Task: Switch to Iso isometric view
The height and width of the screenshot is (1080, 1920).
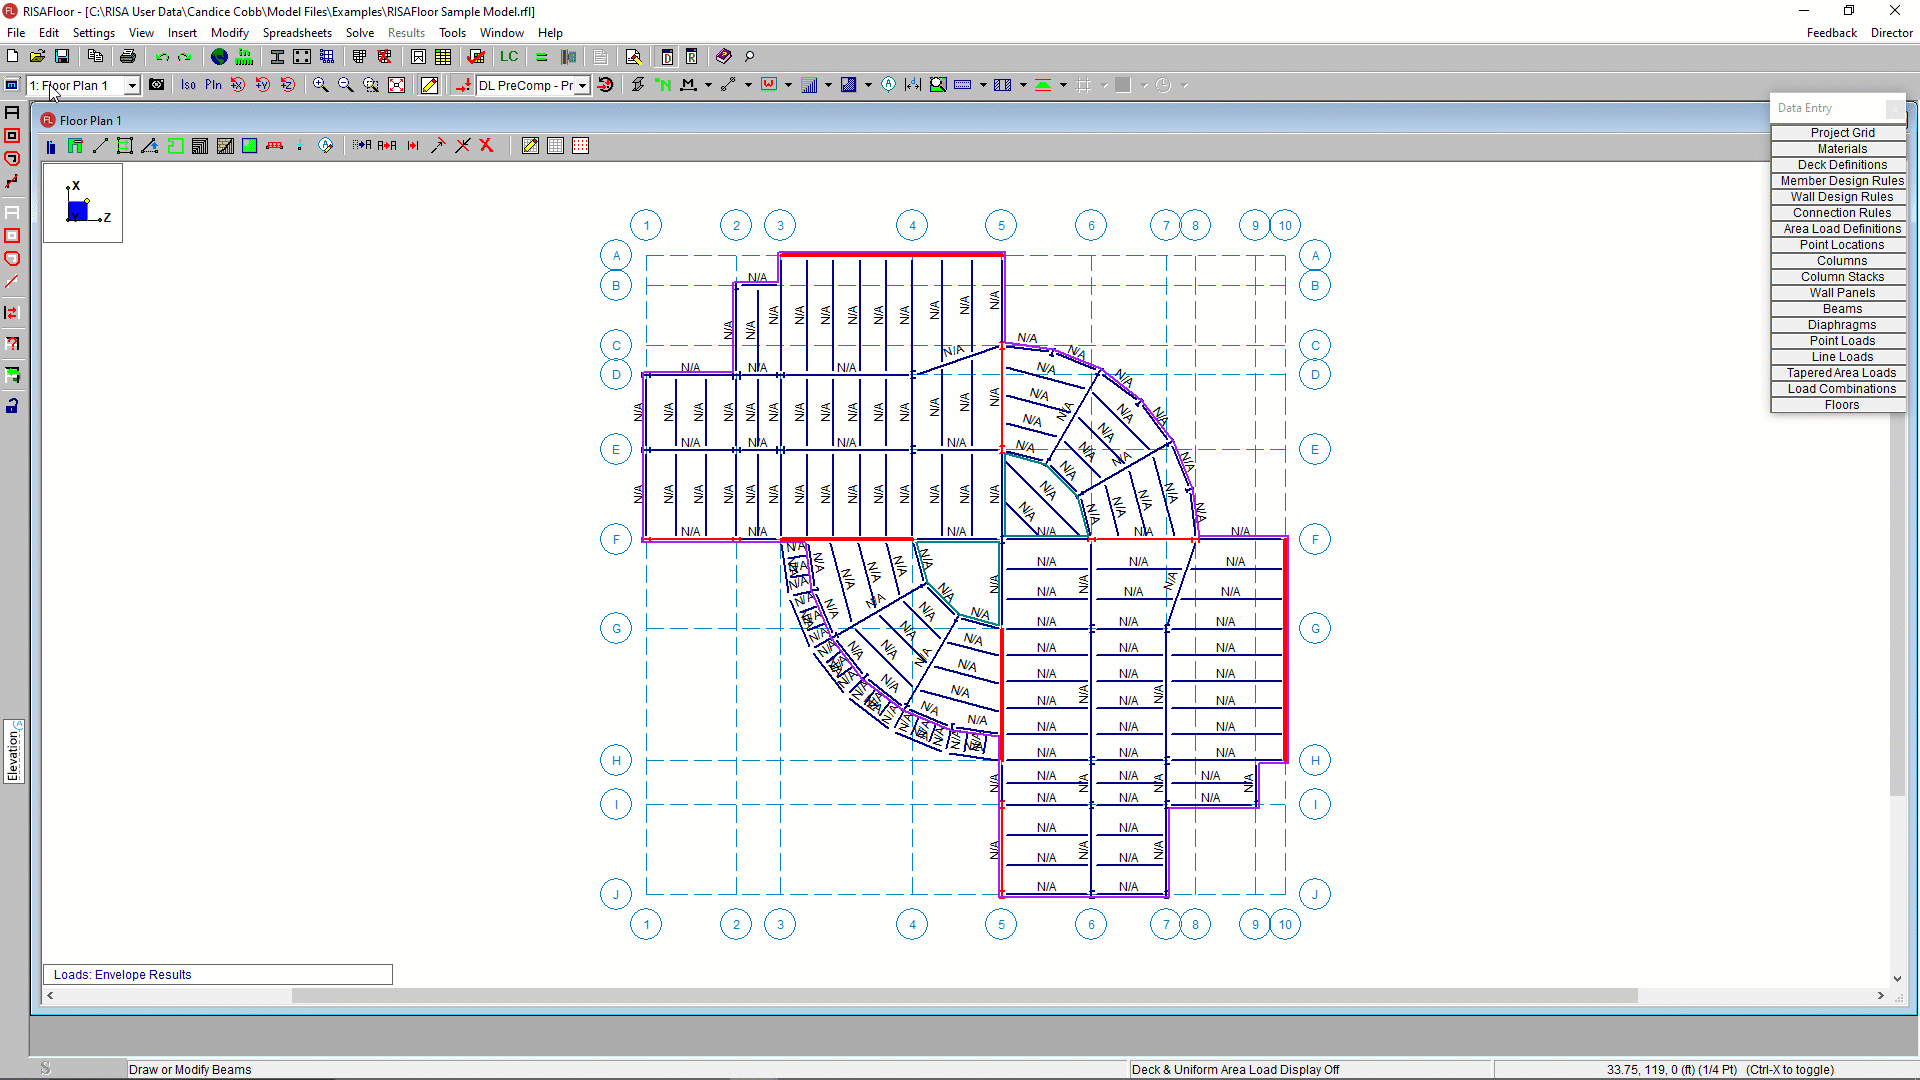Action: [188, 85]
